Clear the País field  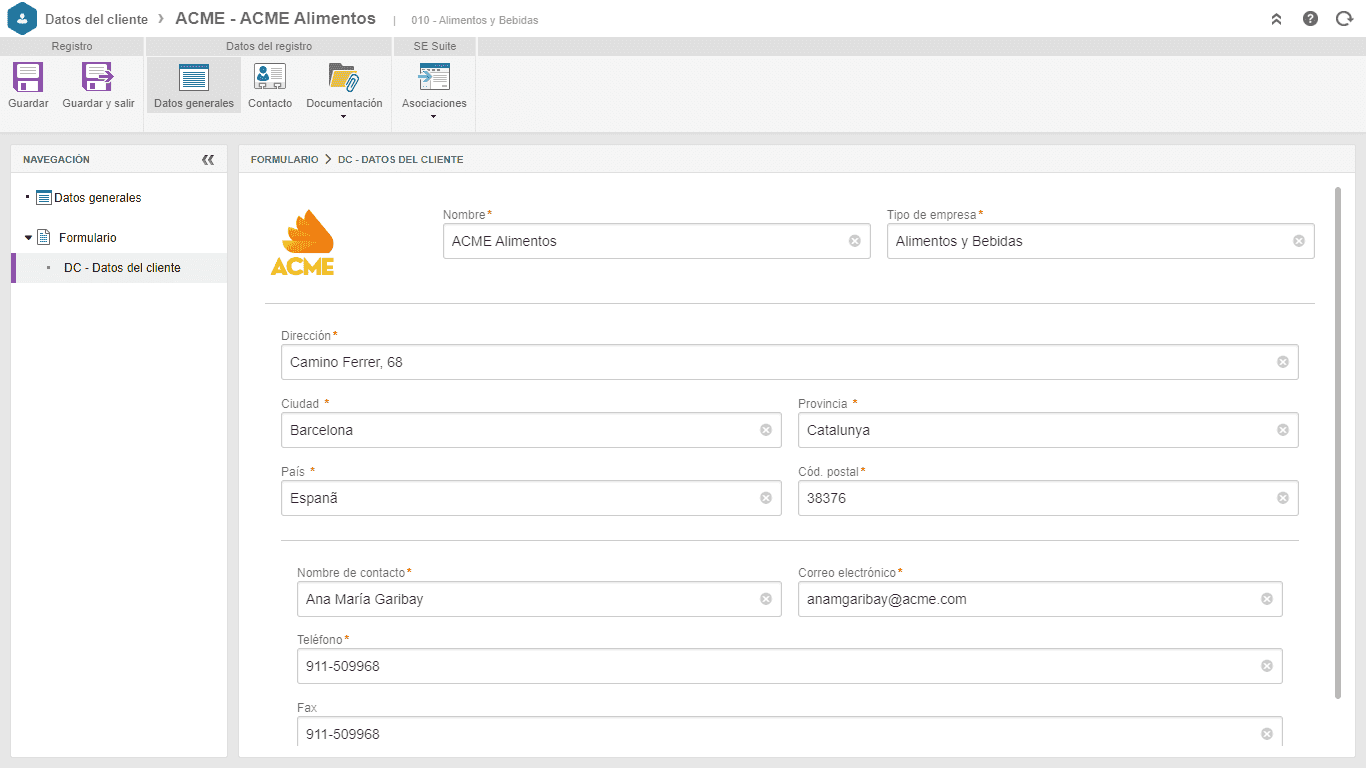766,498
